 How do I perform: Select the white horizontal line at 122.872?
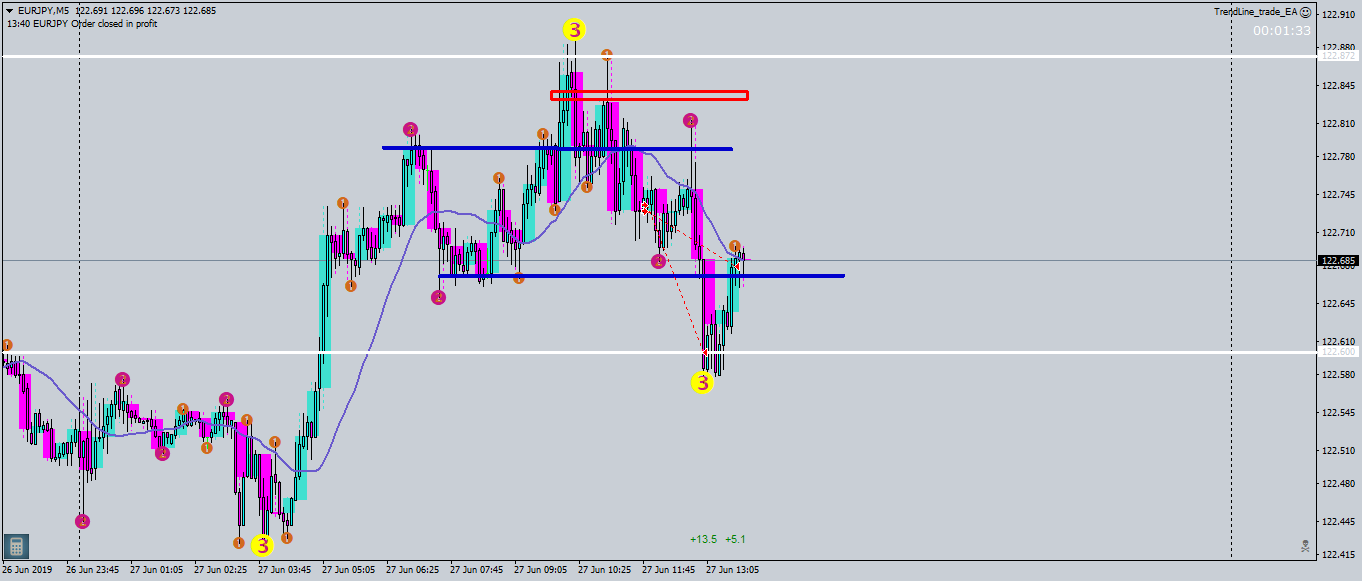pyautogui.click(x=660, y=57)
